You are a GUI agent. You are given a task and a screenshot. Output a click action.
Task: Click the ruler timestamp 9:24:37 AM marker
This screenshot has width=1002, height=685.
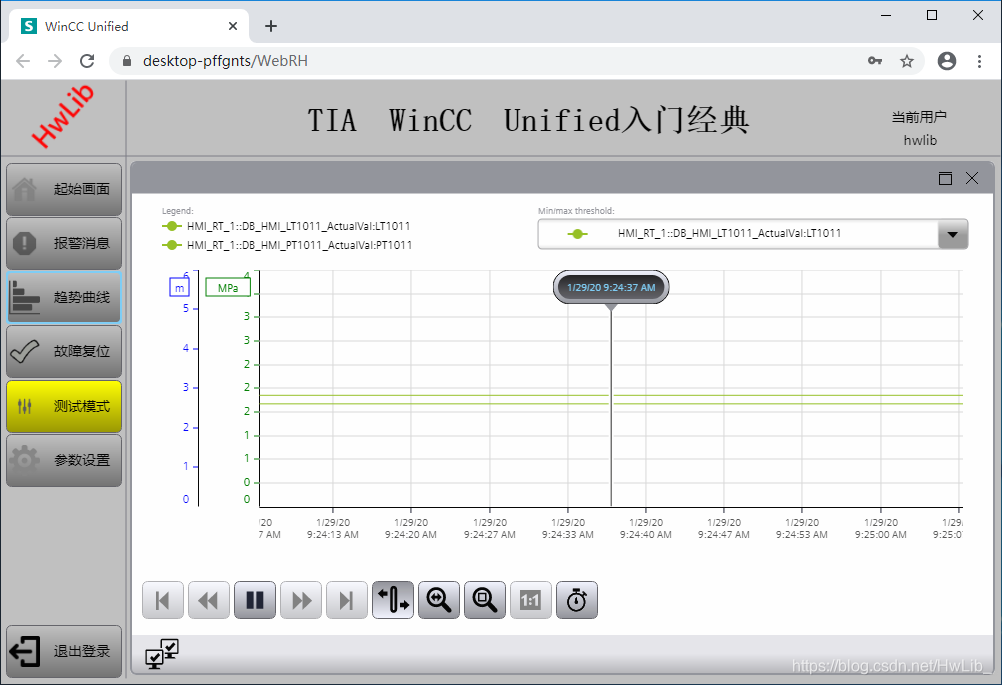[611, 288]
